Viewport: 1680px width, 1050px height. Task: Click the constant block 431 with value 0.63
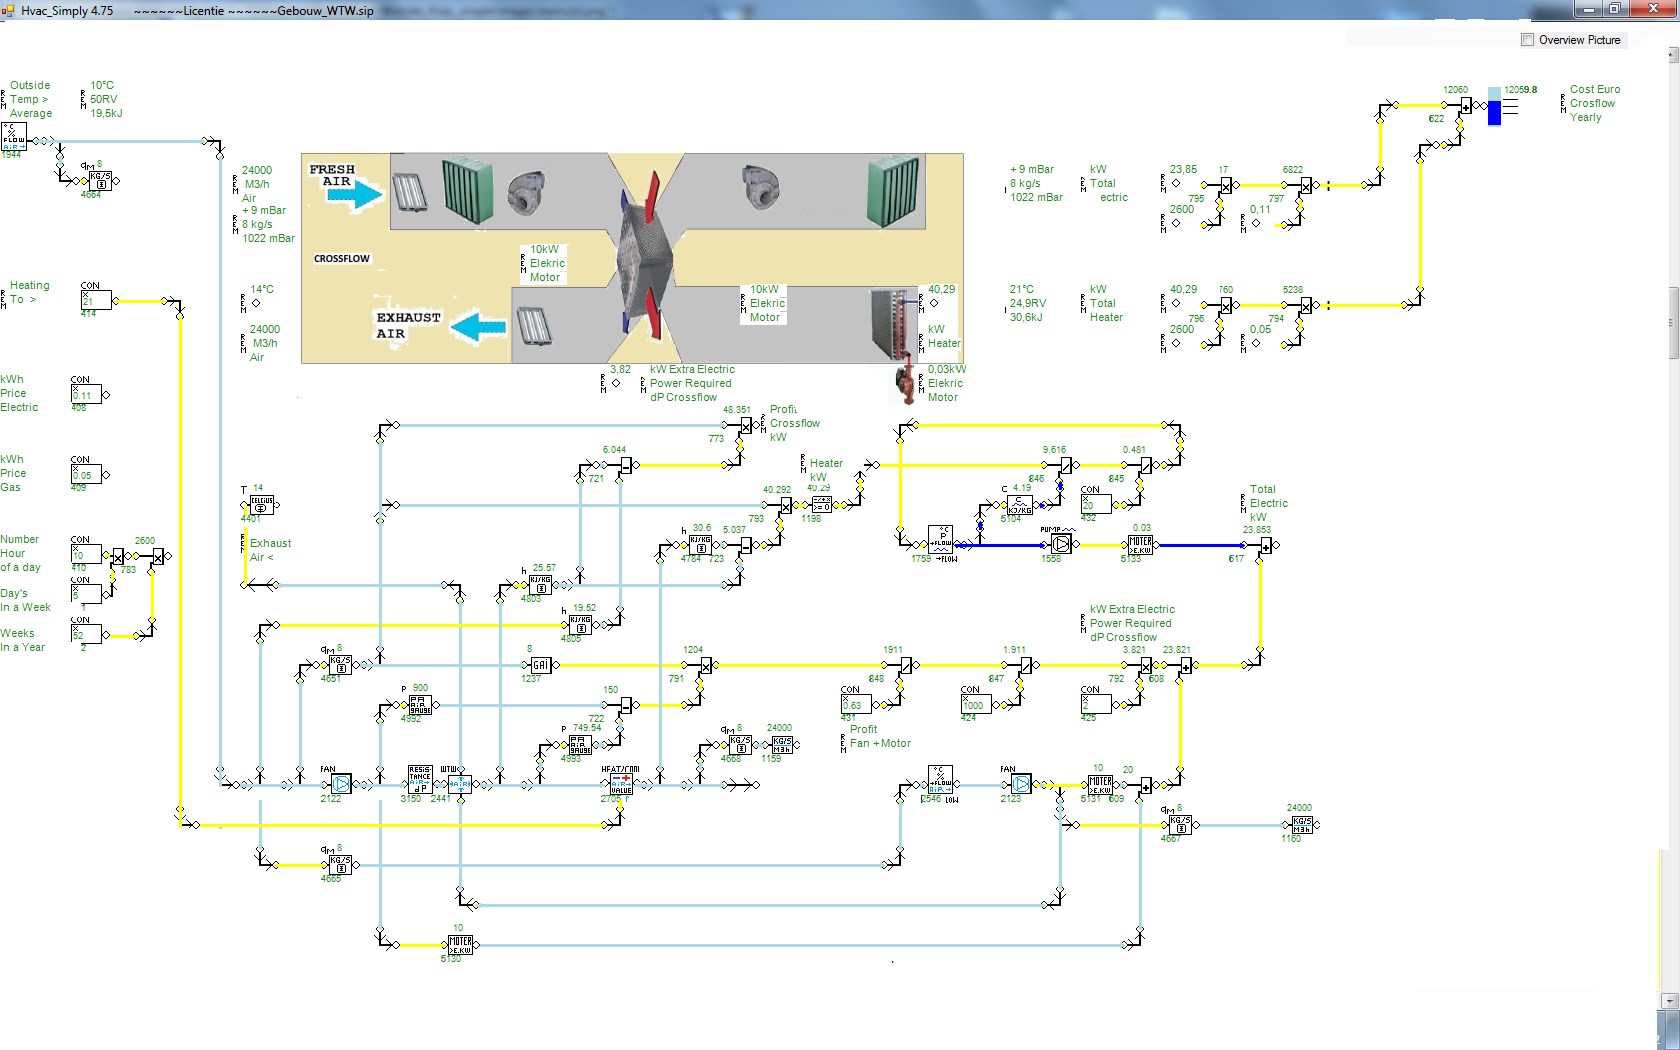(x=856, y=704)
